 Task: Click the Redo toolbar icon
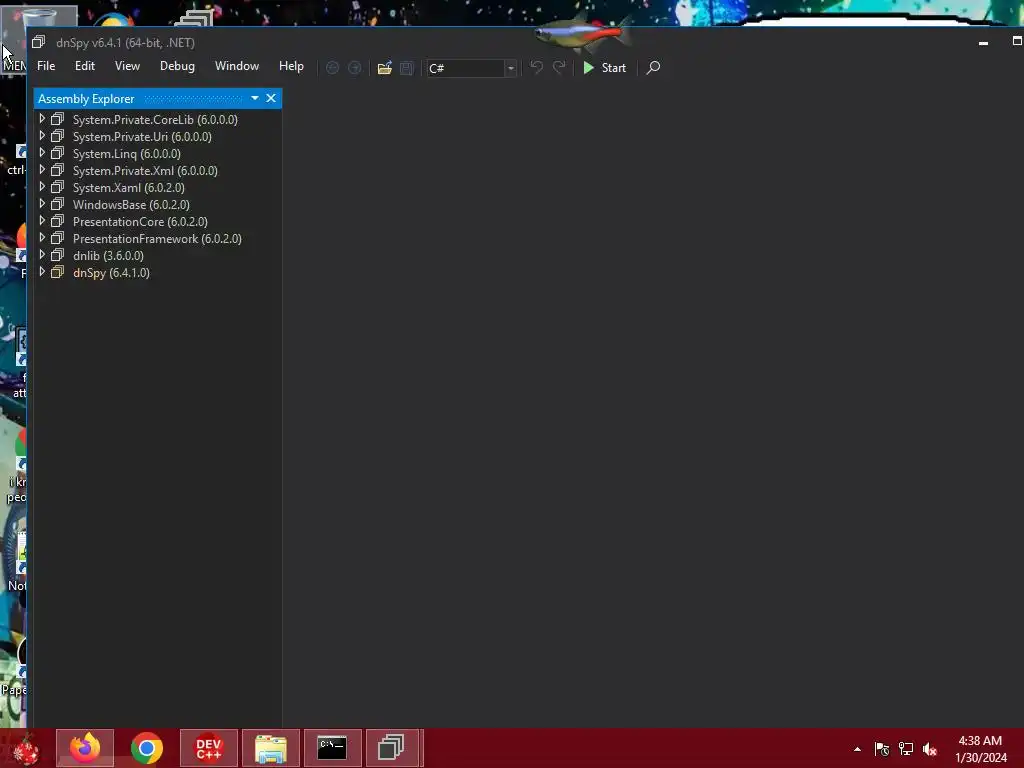tap(559, 67)
